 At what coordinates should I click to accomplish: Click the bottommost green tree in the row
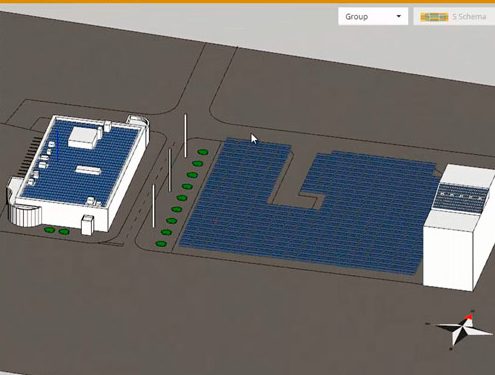tap(161, 244)
